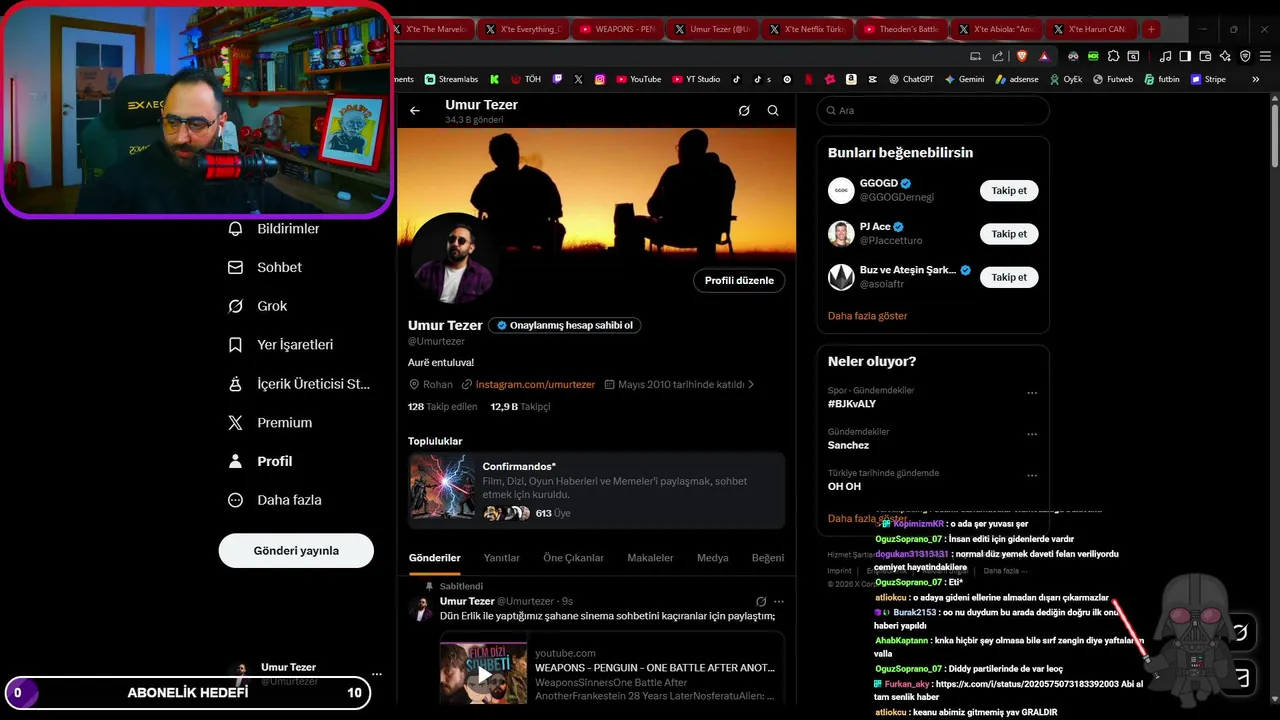Screen dimensions: 1280x720
Task: Switch to X'te Netflix Türkiye browser tab
Action: (806, 29)
